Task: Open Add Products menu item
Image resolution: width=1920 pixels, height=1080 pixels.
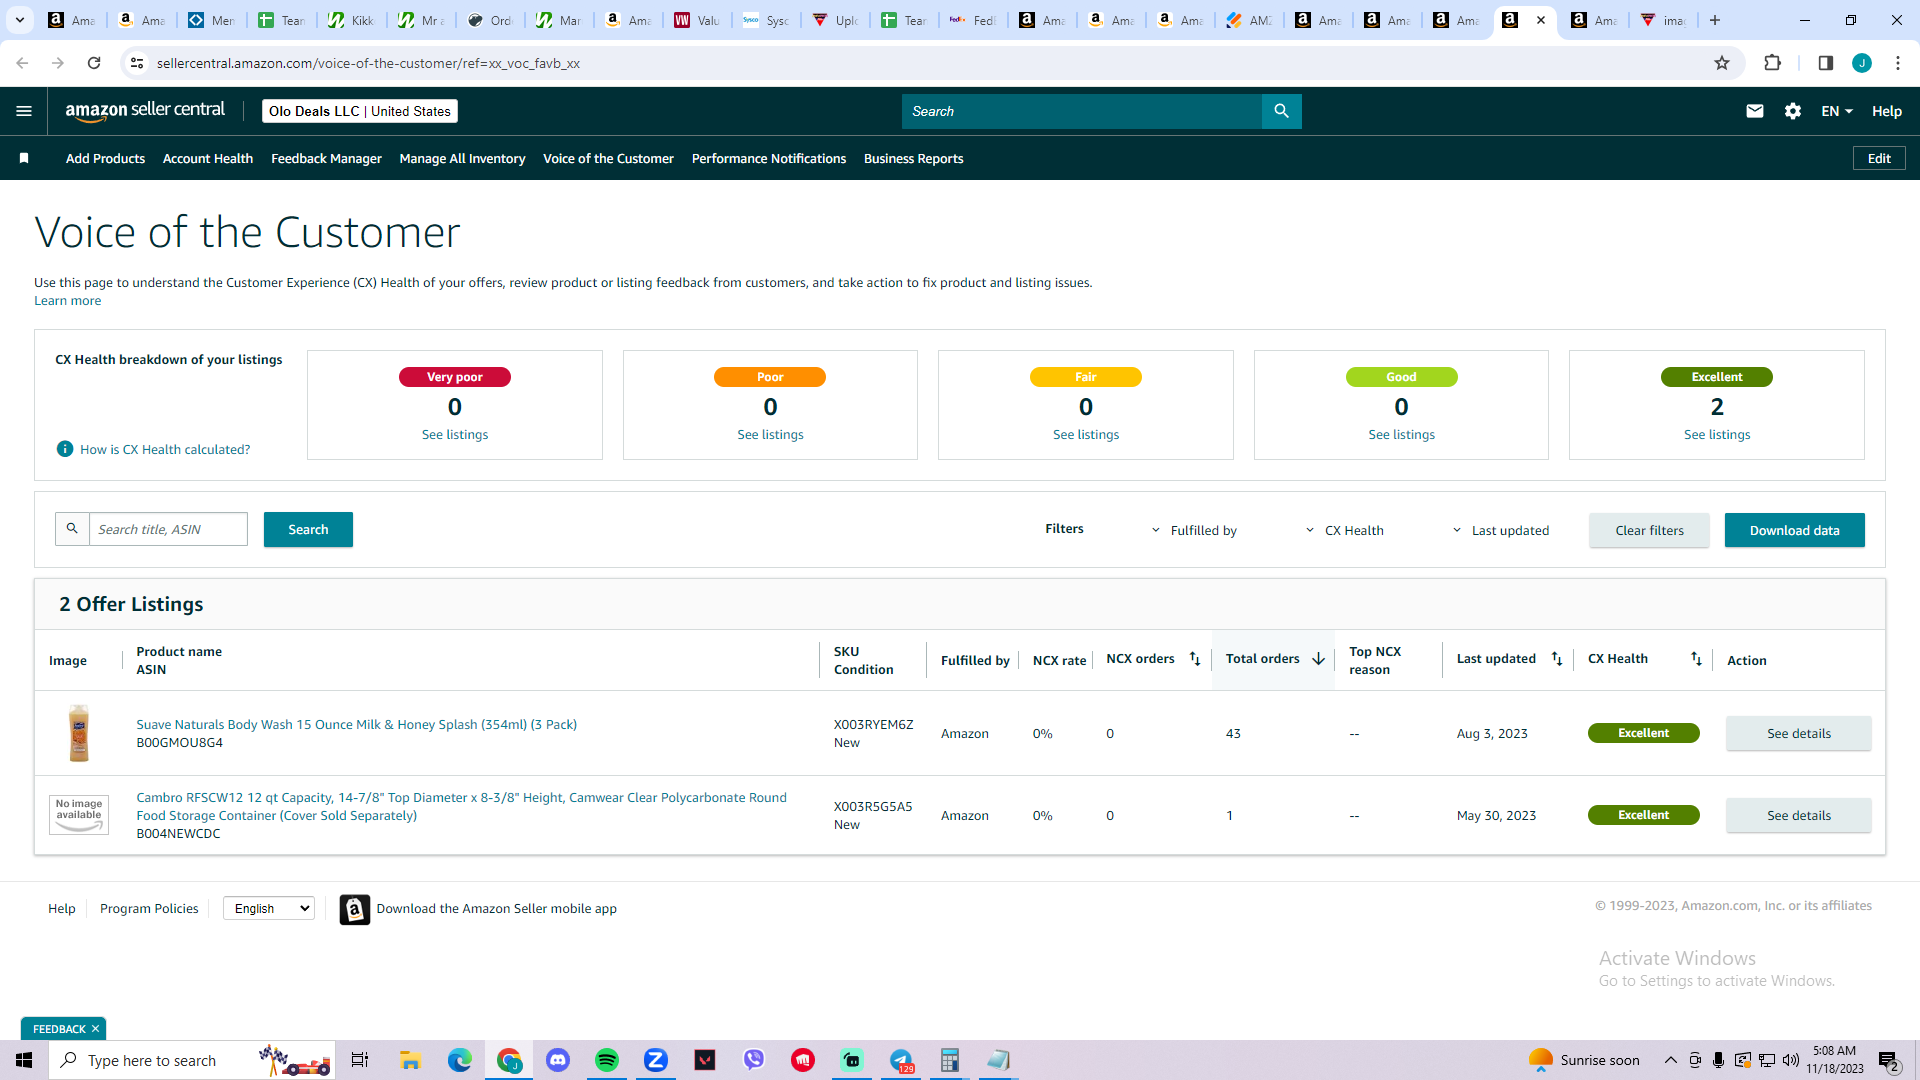Action: point(105,158)
